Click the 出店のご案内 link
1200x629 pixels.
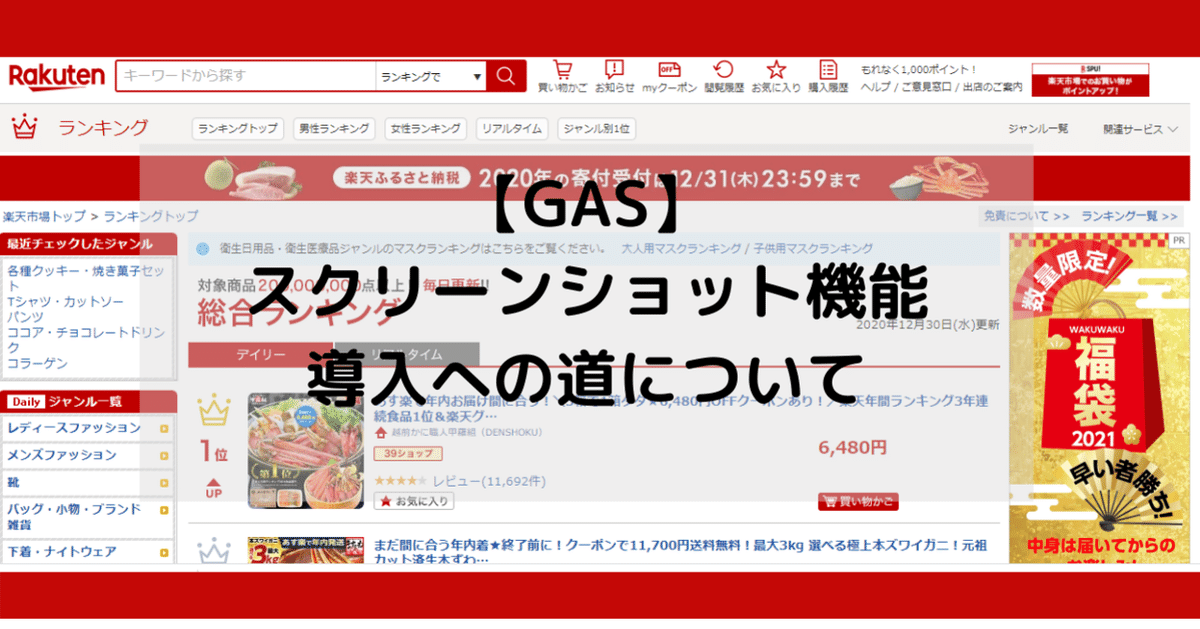pyautogui.click(x=992, y=87)
